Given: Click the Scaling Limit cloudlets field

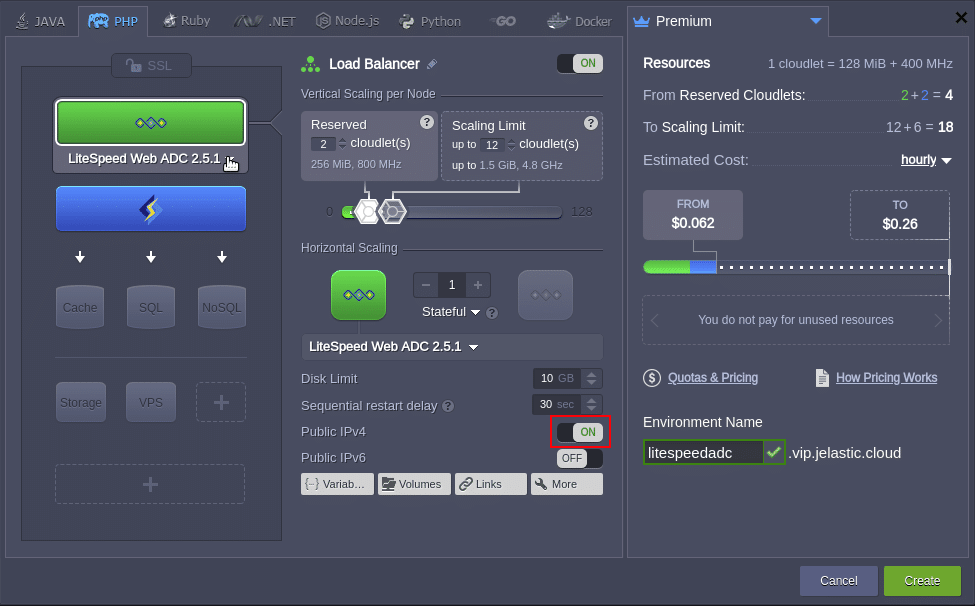Looking at the screenshot, I should pos(492,145).
